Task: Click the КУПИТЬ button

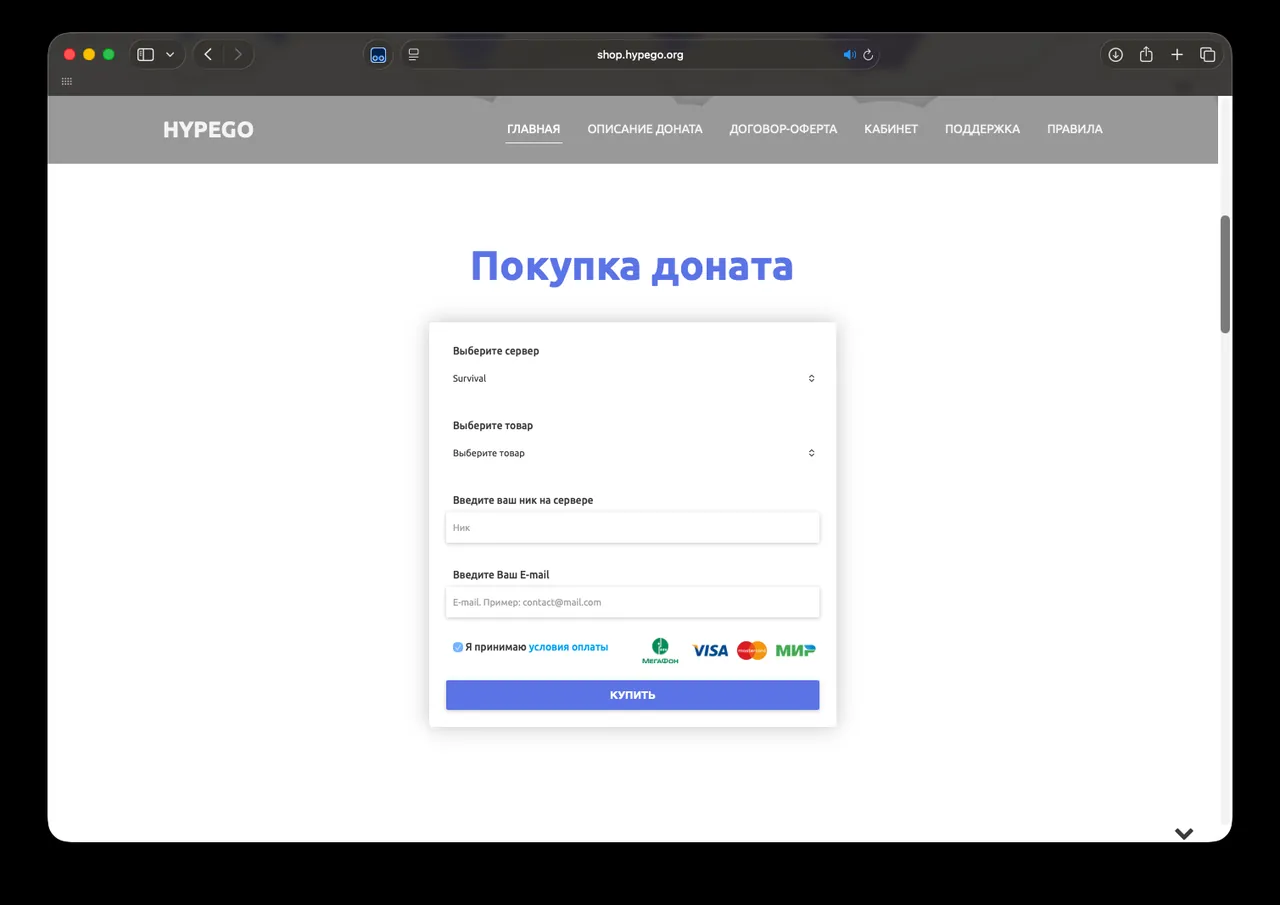Action: coord(633,695)
